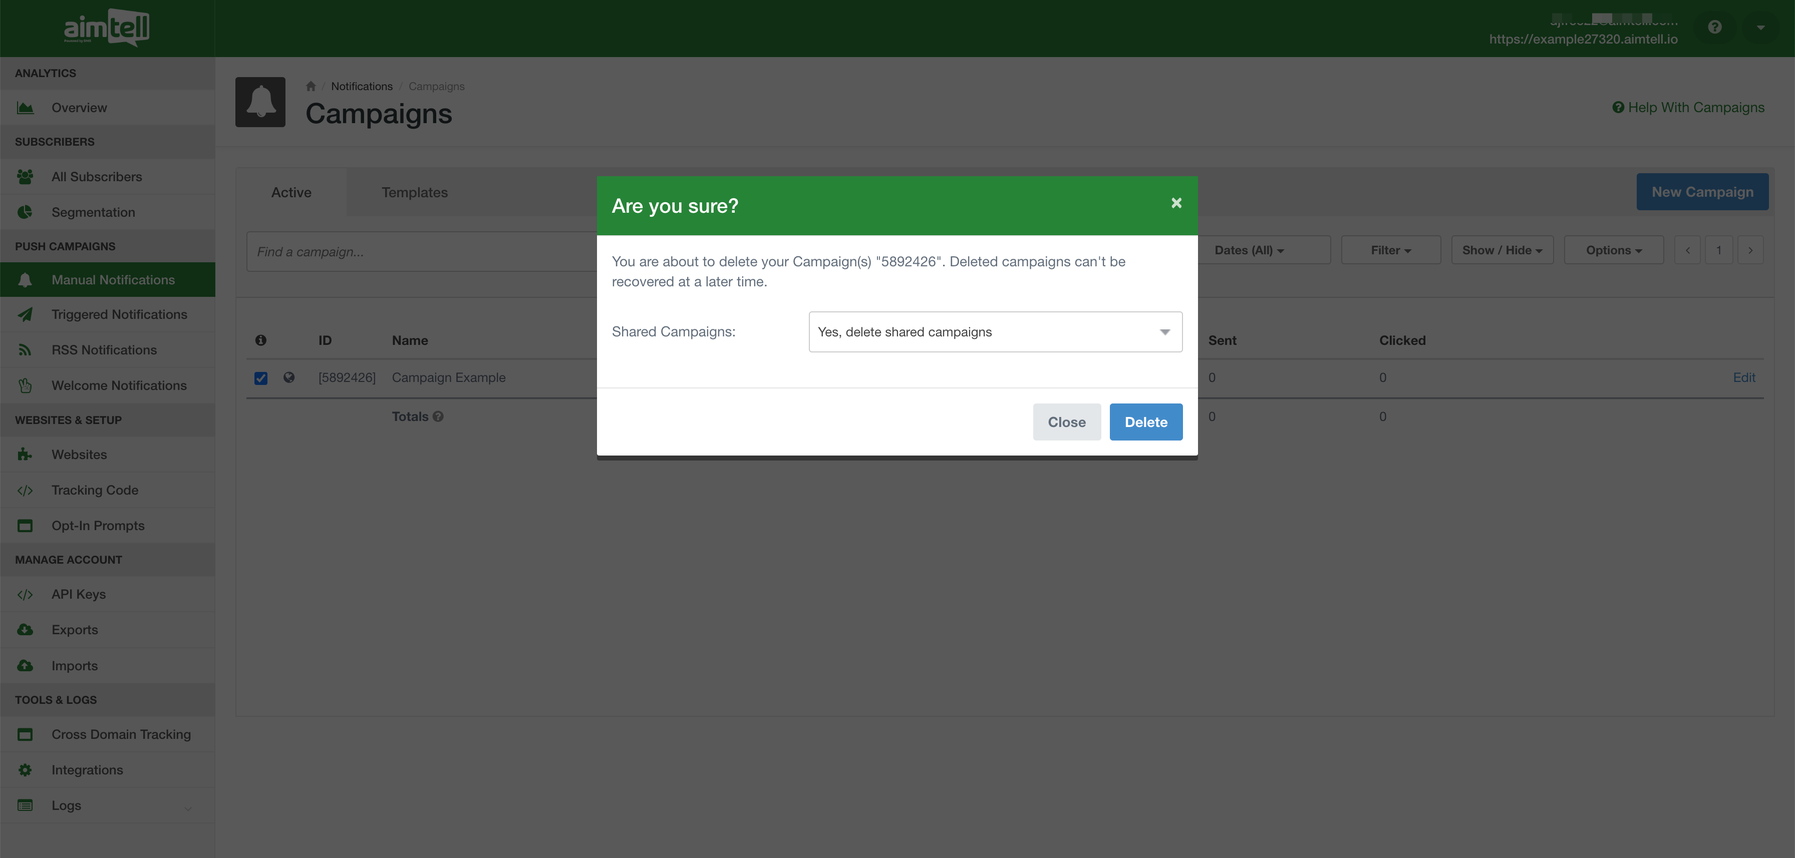Close the dialog with the X icon

tap(1176, 203)
